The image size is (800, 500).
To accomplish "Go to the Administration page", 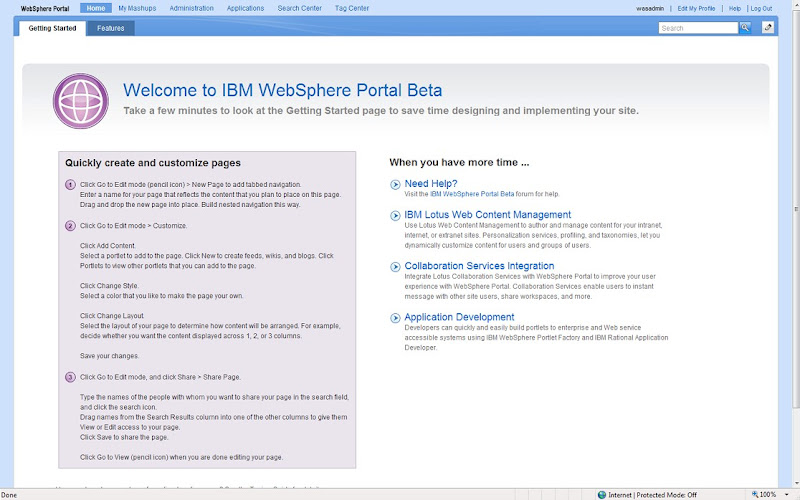I will 191,8.
